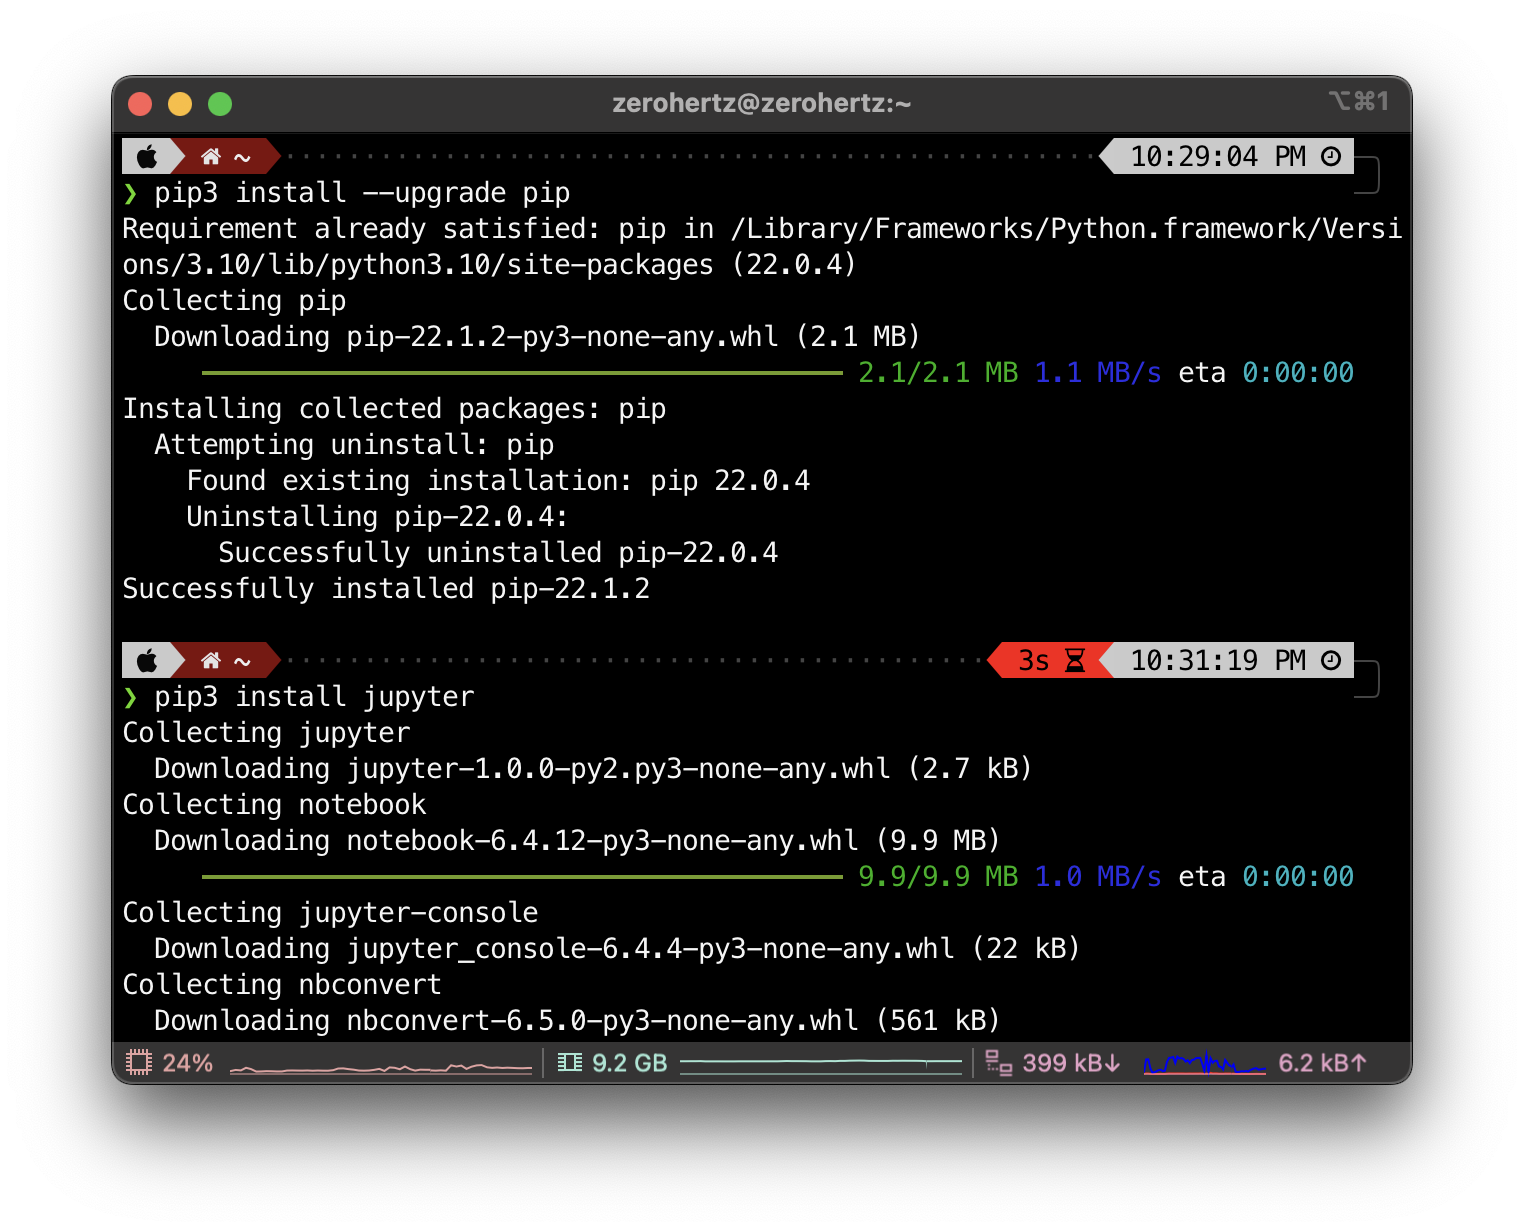This screenshot has width=1524, height=1232.
Task: Click the Apple logo in first prompt segment
Action: pyautogui.click(x=147, y=156)
